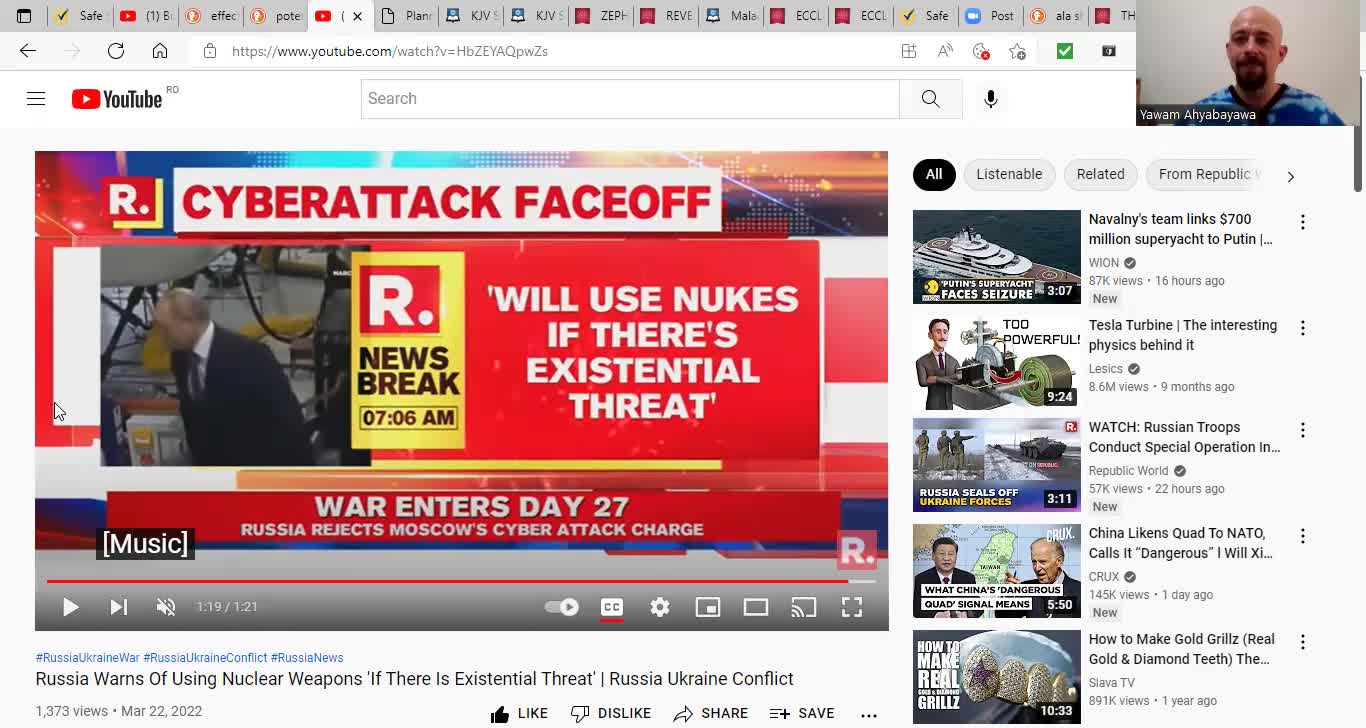Viewport: 1366px width, 728px height.
Task: Open How to Make Gold Grillz title
Action: coord(1181,649)
